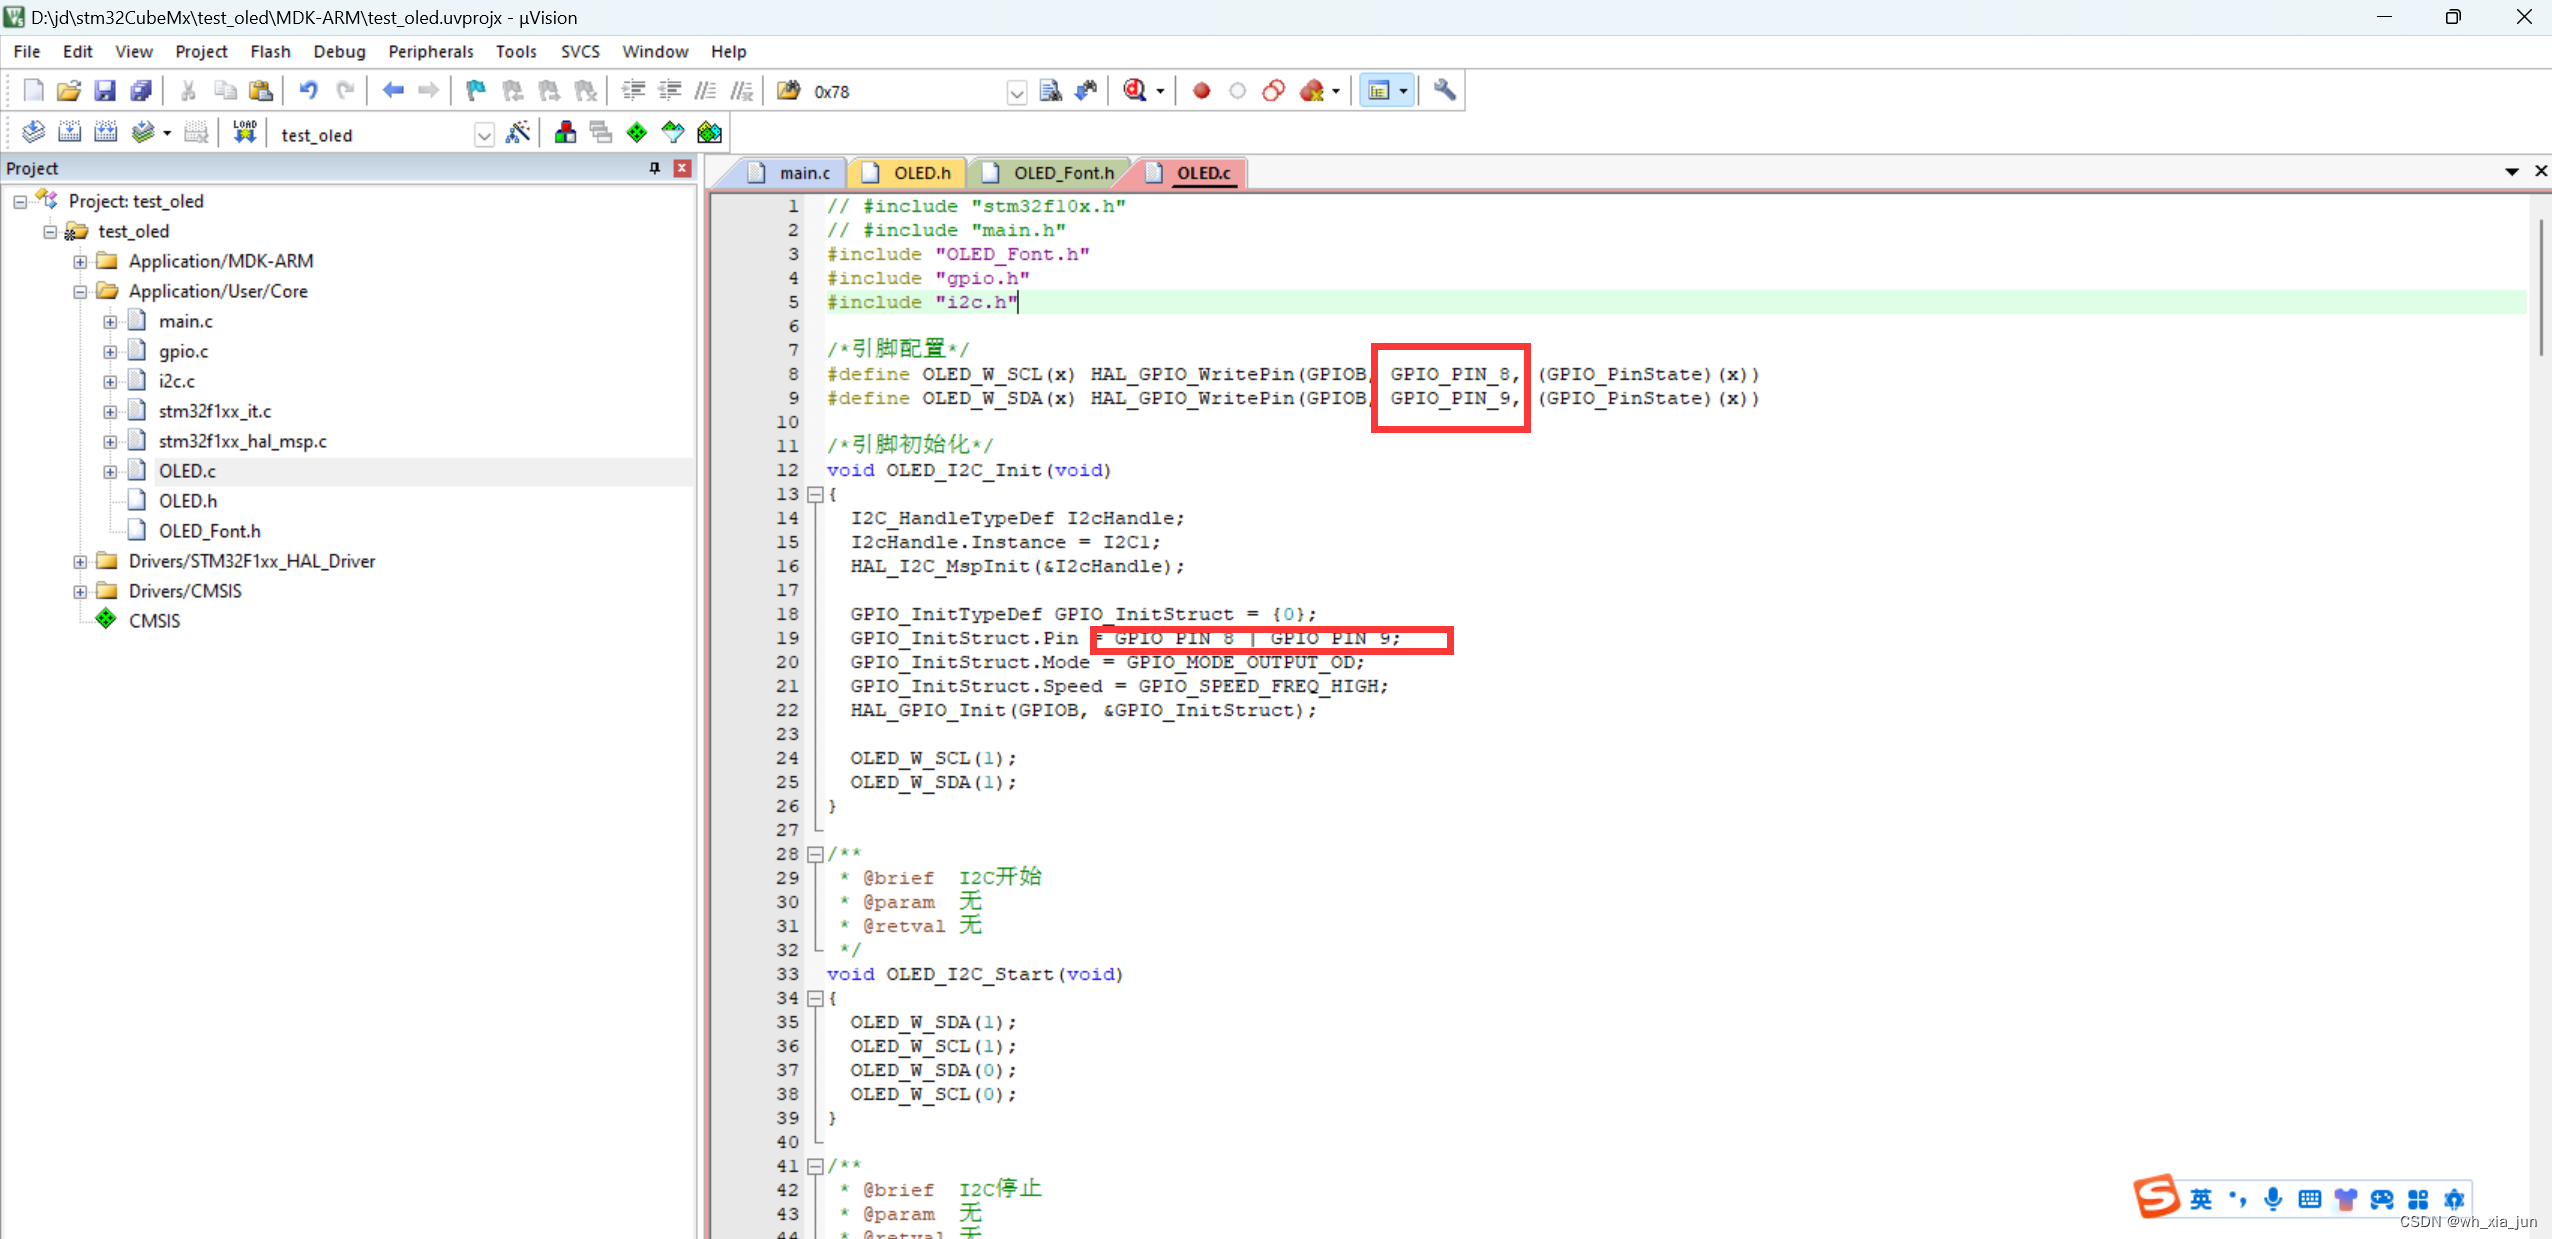Expand the Drivers/CMSIS tree node

pos(80,590)
